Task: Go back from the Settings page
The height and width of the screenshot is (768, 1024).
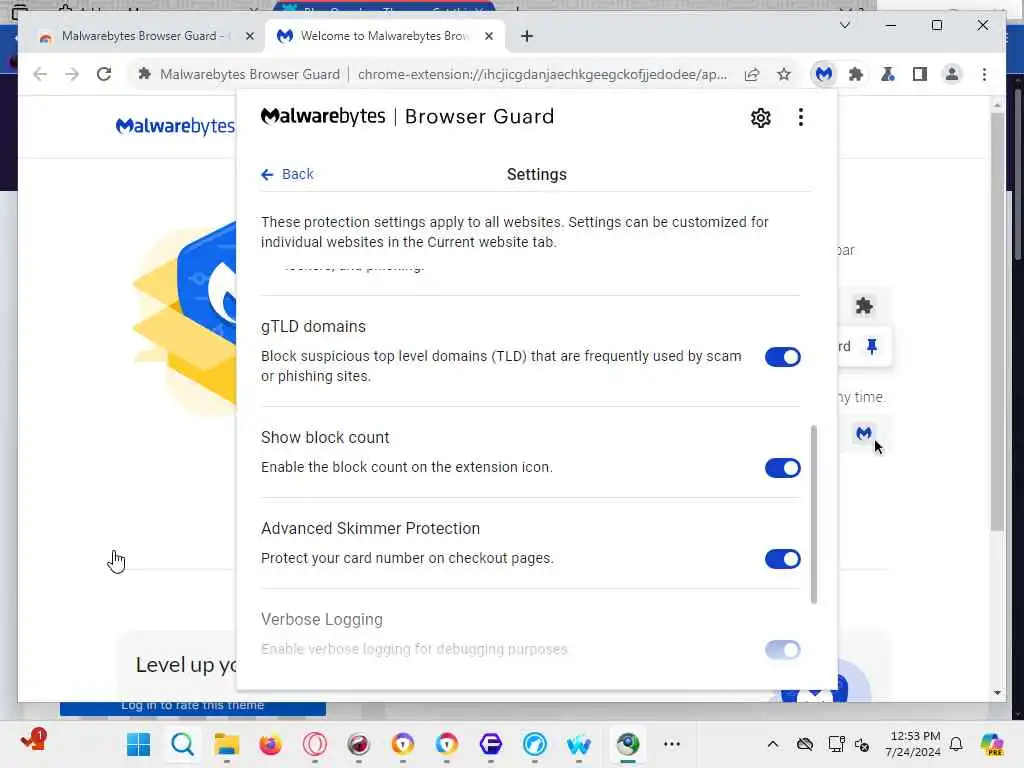Action: pos(287,174)
